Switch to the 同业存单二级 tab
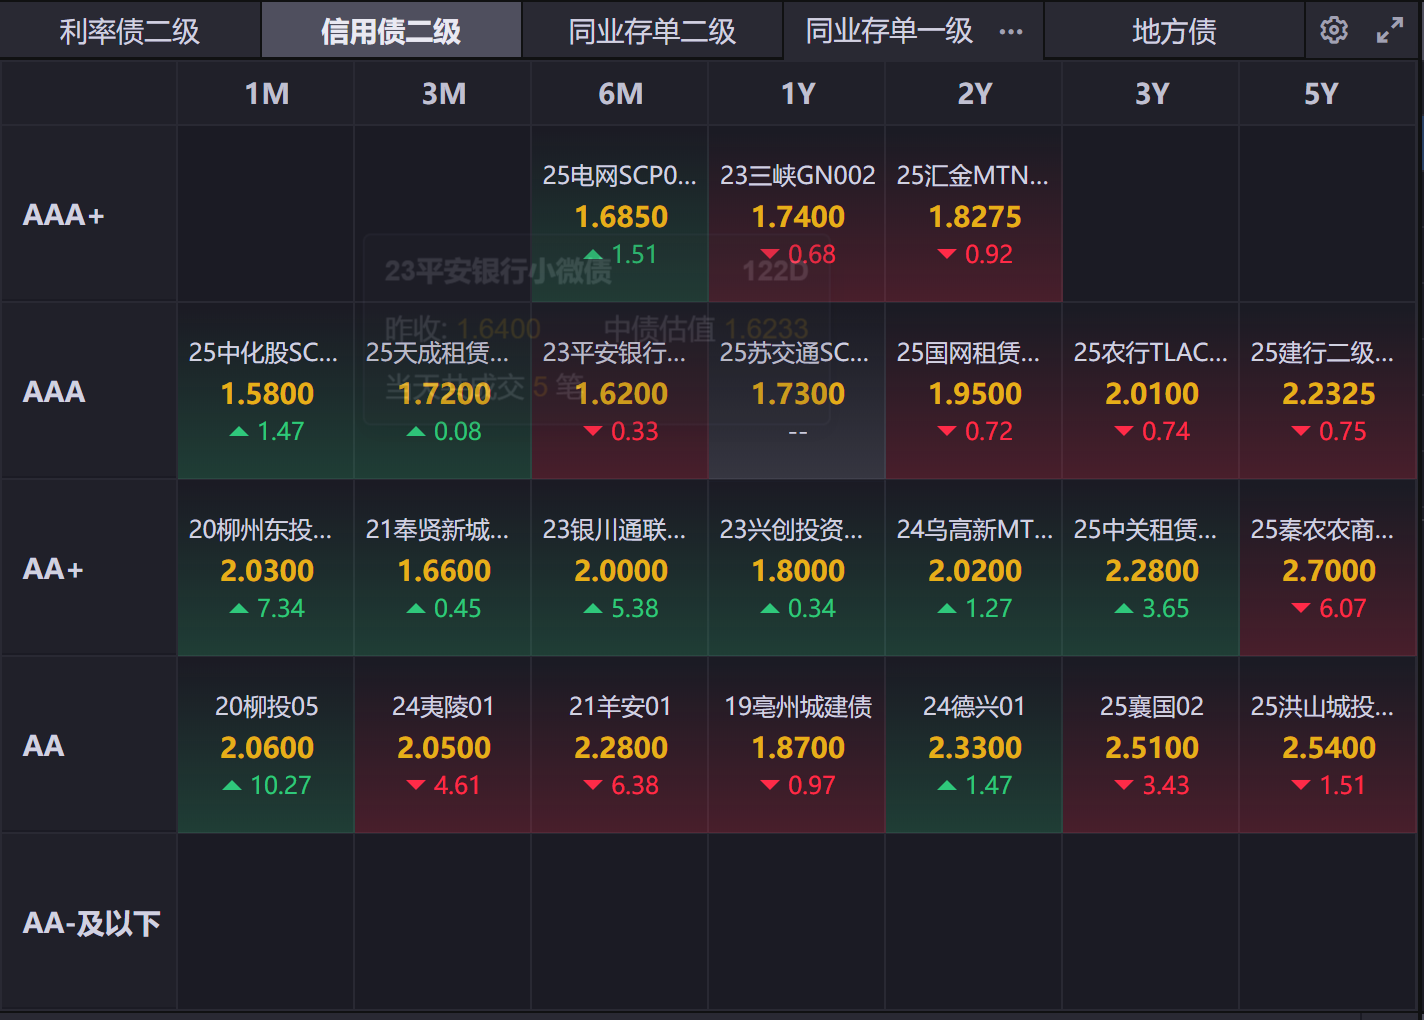This screenshot has height=1020, width=1424. tap(652, 32)
